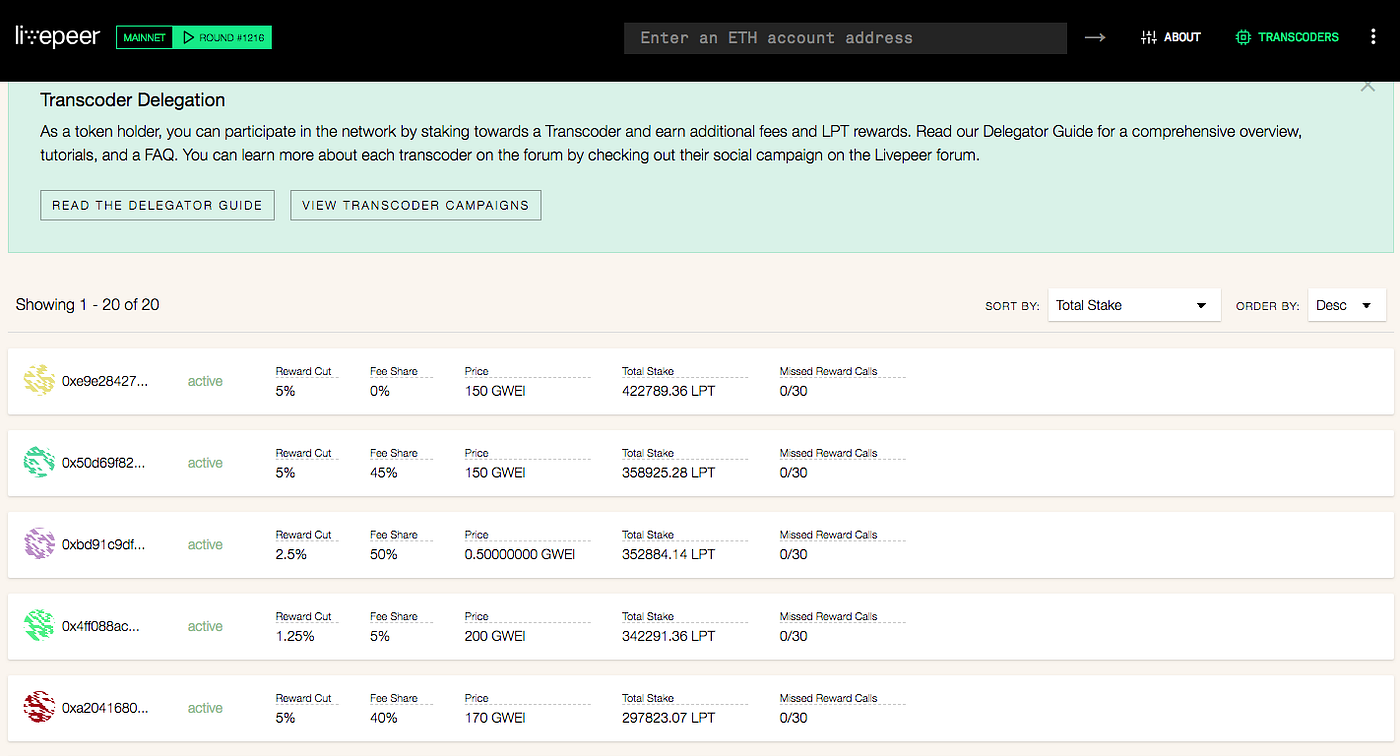Open transcoder address 0x50d69f82...
1400x756 pixels.
click(103, 463)
